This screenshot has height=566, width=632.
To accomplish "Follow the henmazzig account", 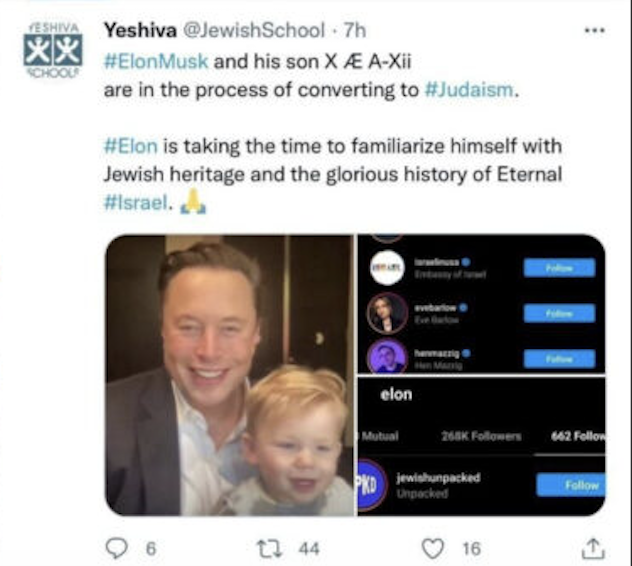I will [x=559, y=359].
